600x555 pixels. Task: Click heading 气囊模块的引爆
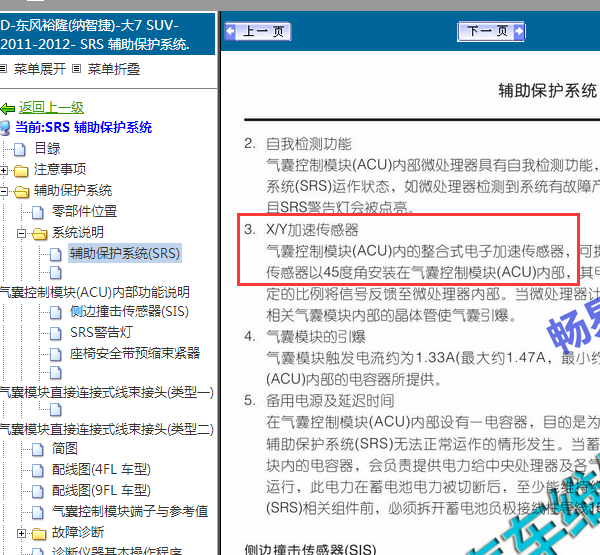316,337
